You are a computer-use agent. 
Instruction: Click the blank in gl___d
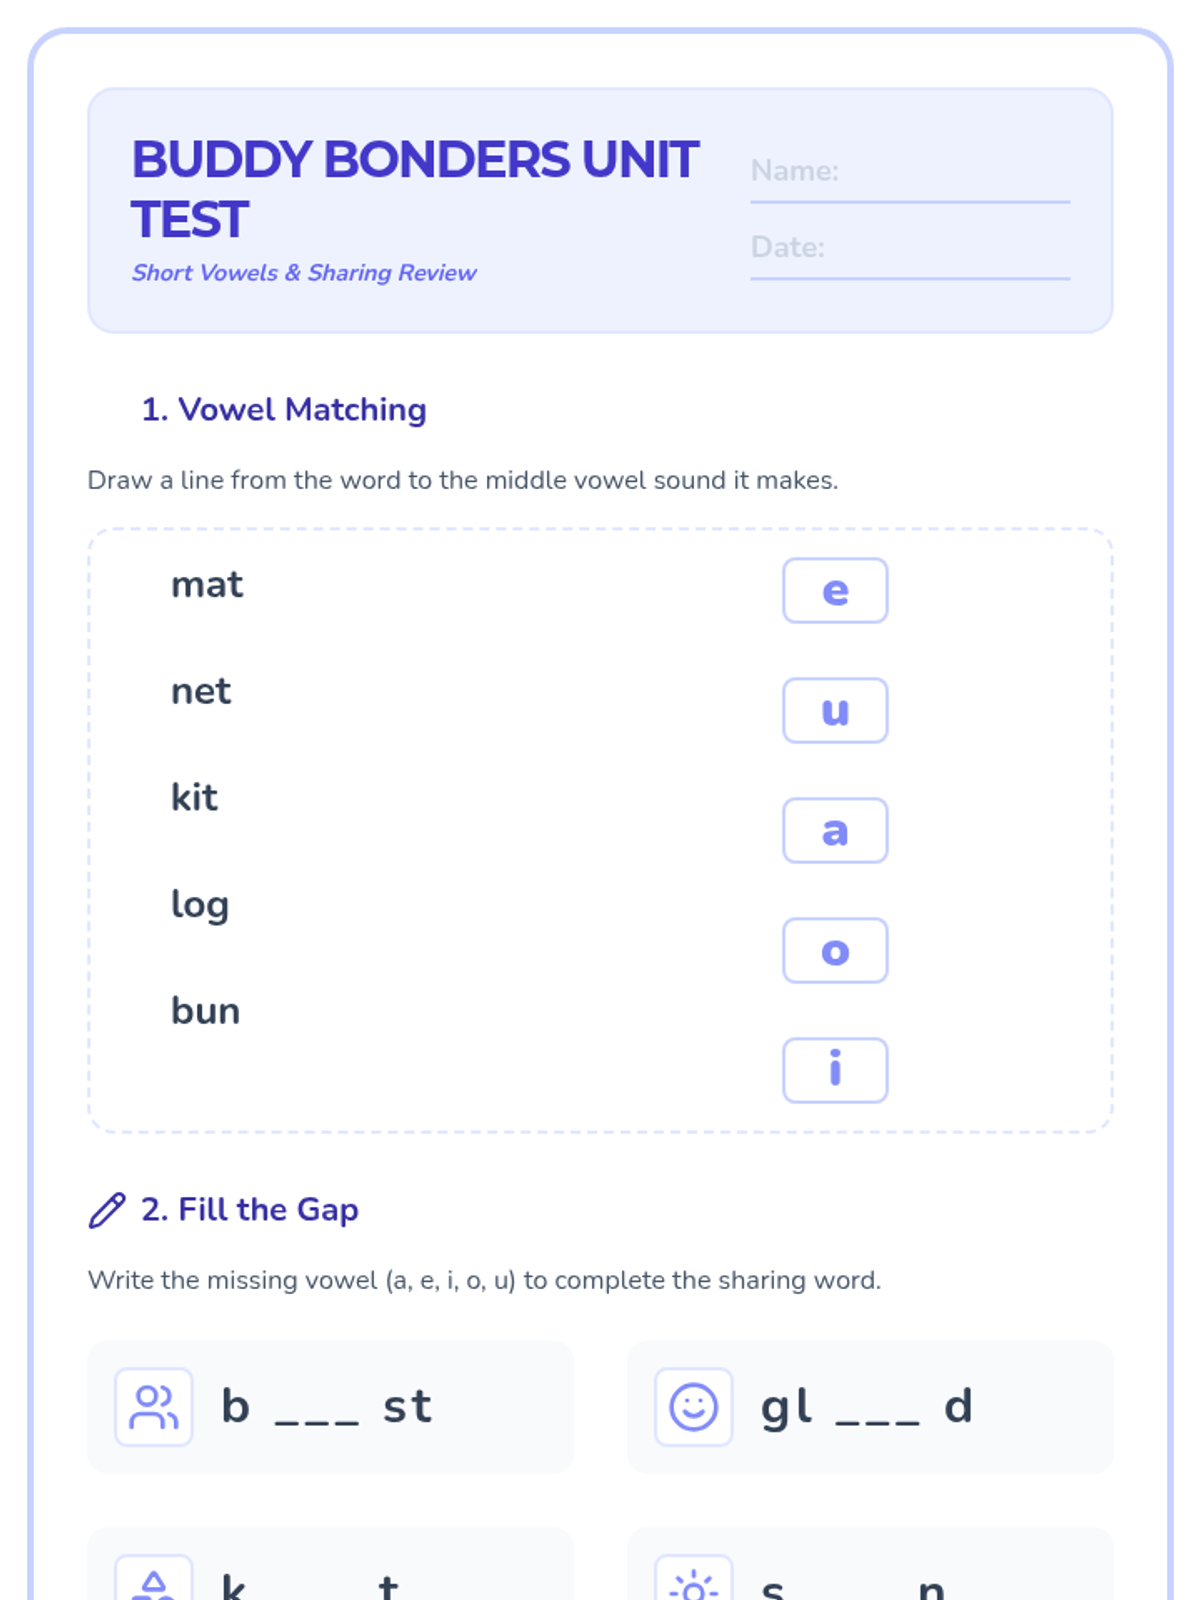coord(877,1412)
